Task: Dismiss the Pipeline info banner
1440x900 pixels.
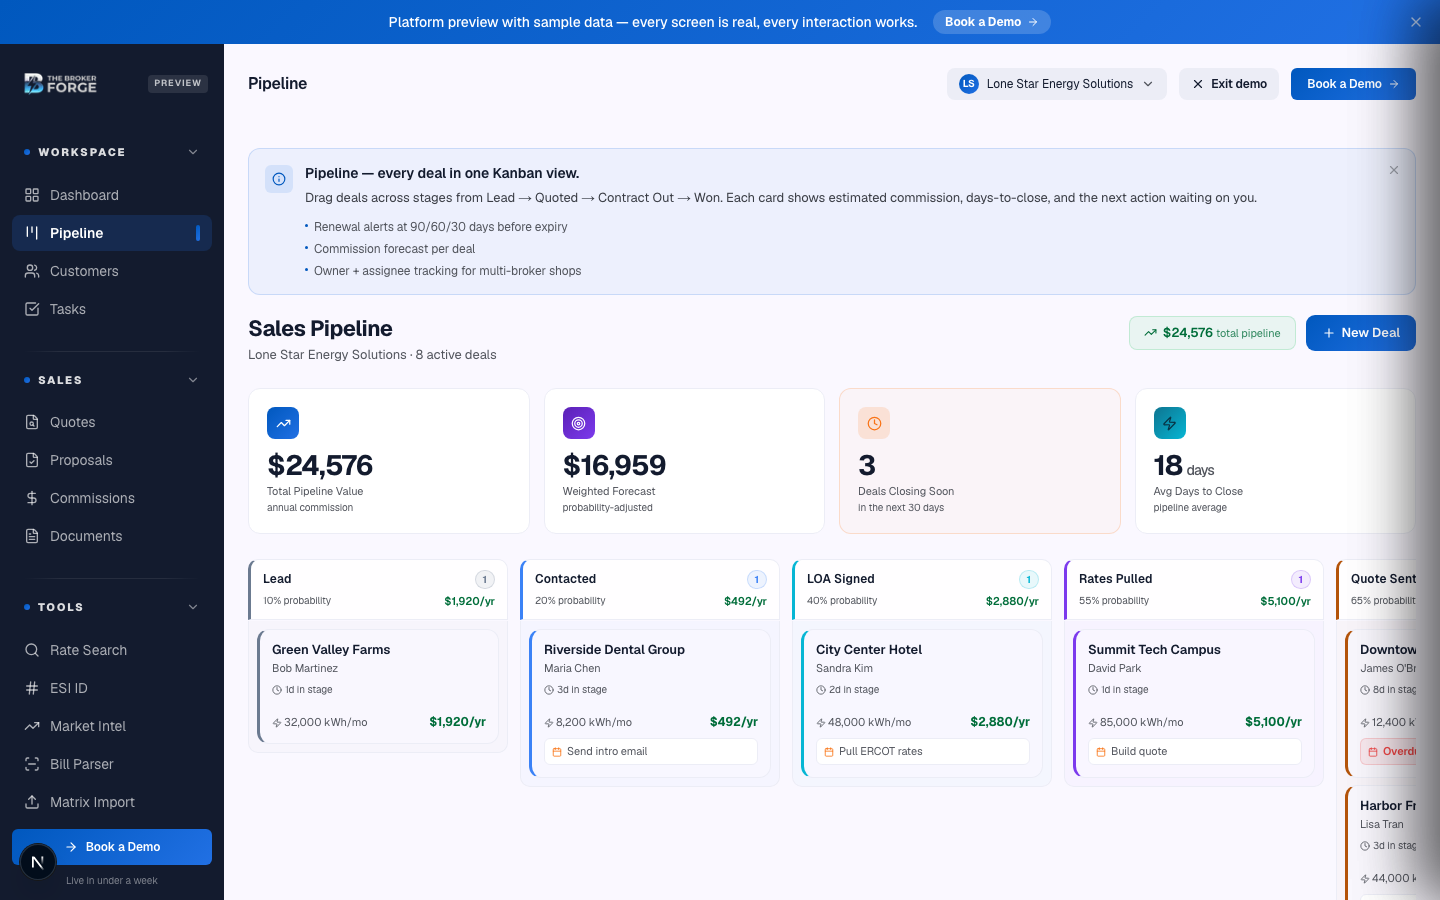Action: click(1394, 170)
